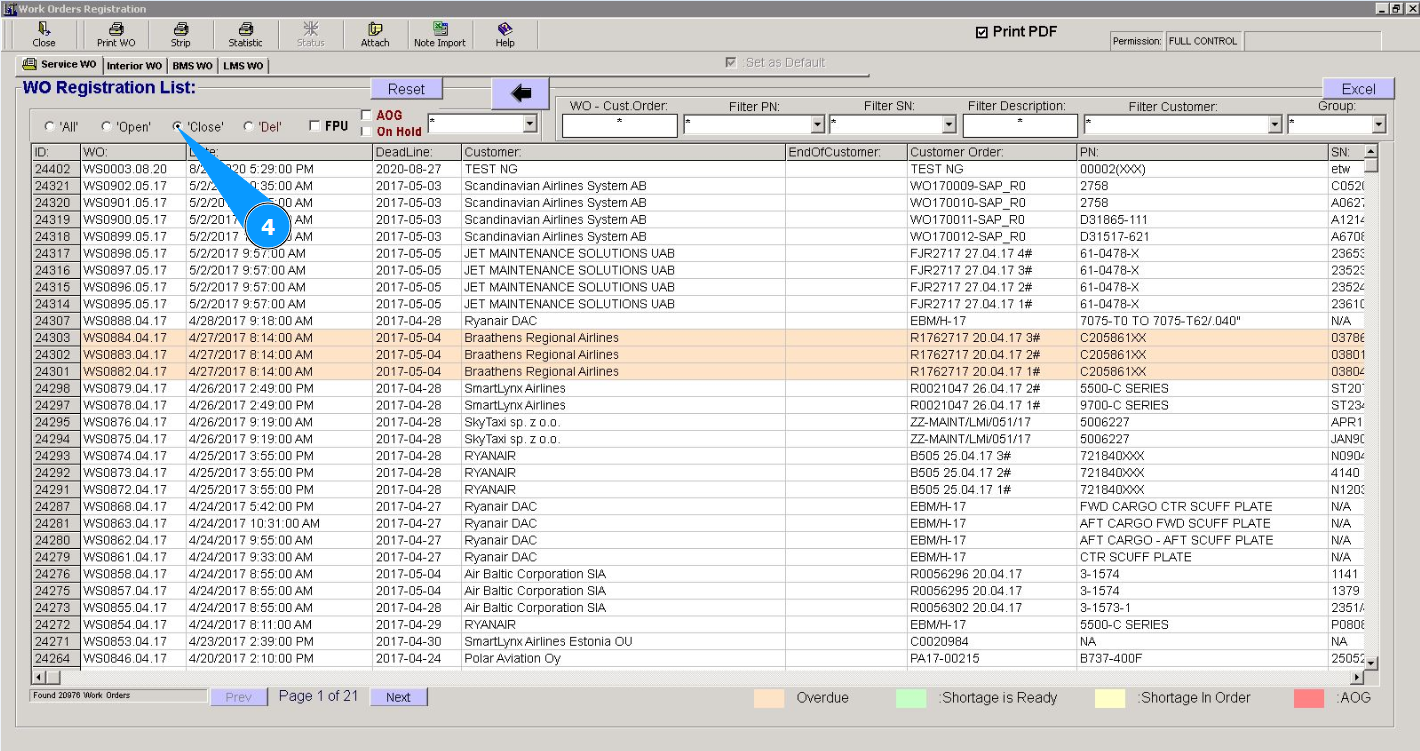Click the Reset button
This screenshot has height=751, width=1420.
(x=406, y=89)
